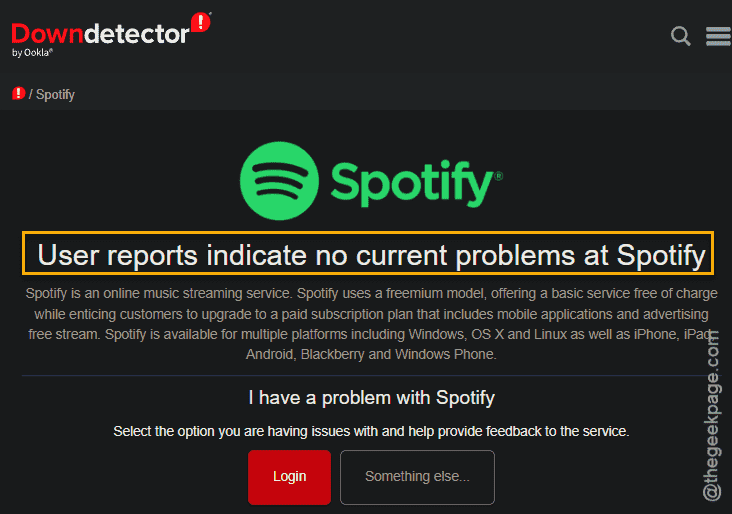732x514 pixels.
Task: Click the "Windows Phone" text in description
Action: click(443, 354)
